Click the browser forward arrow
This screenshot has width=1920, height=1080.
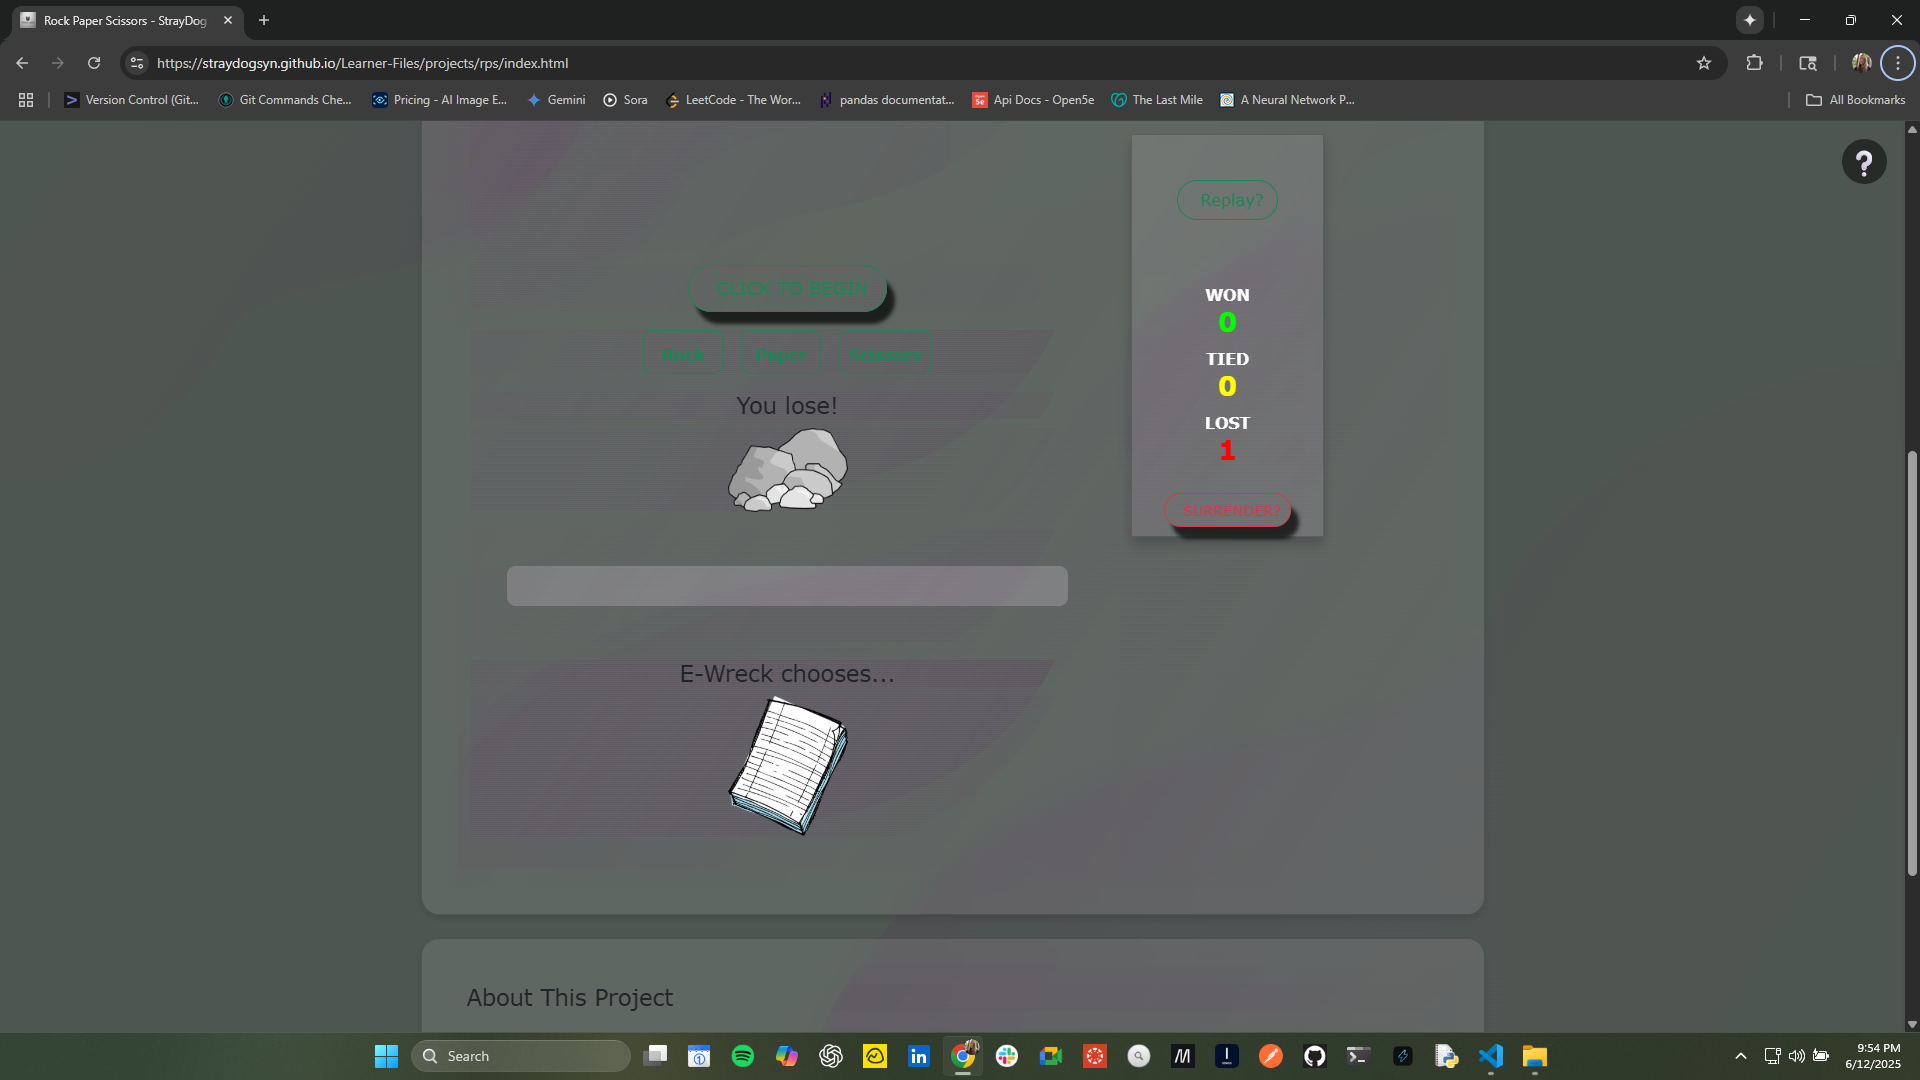click(x=58, y=63)
